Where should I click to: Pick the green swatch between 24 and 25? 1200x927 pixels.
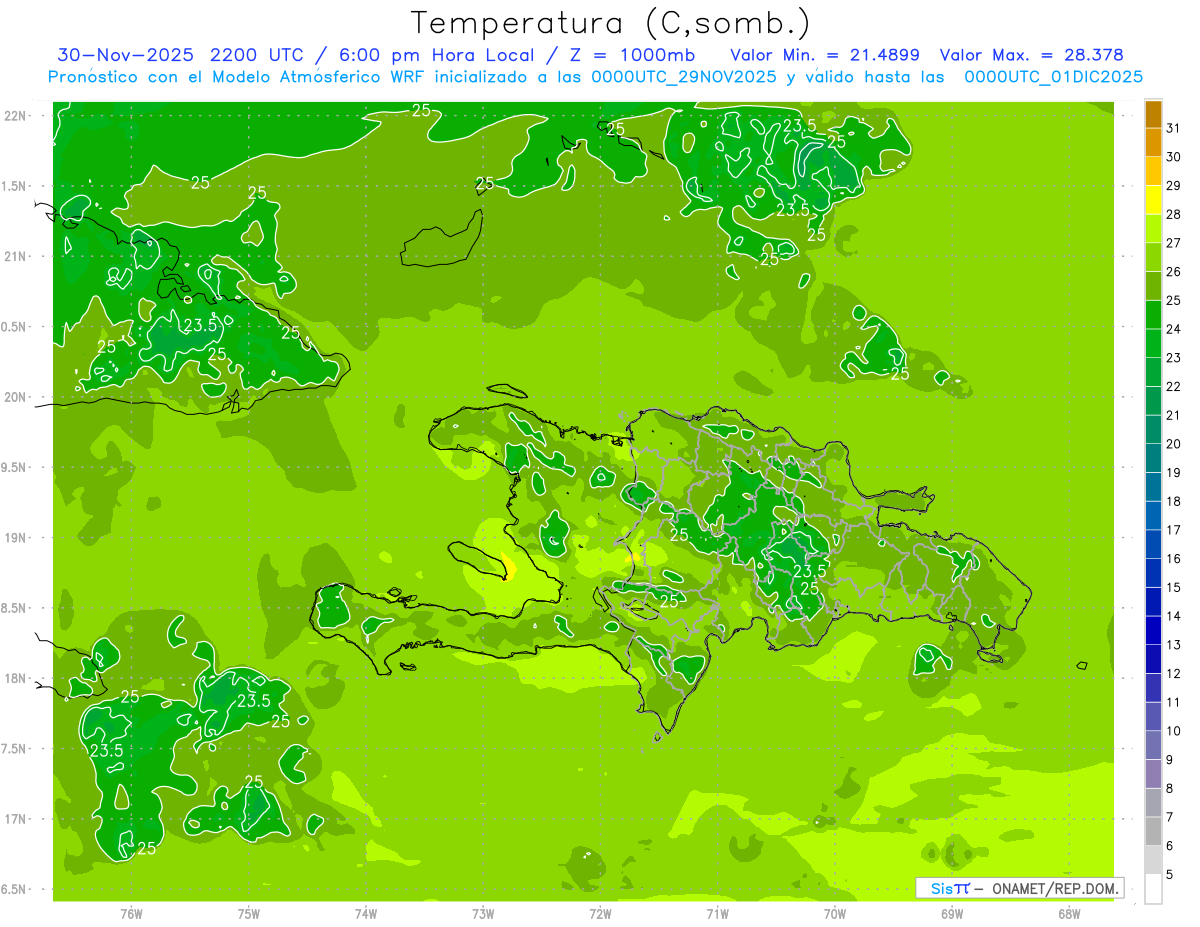1153,315
